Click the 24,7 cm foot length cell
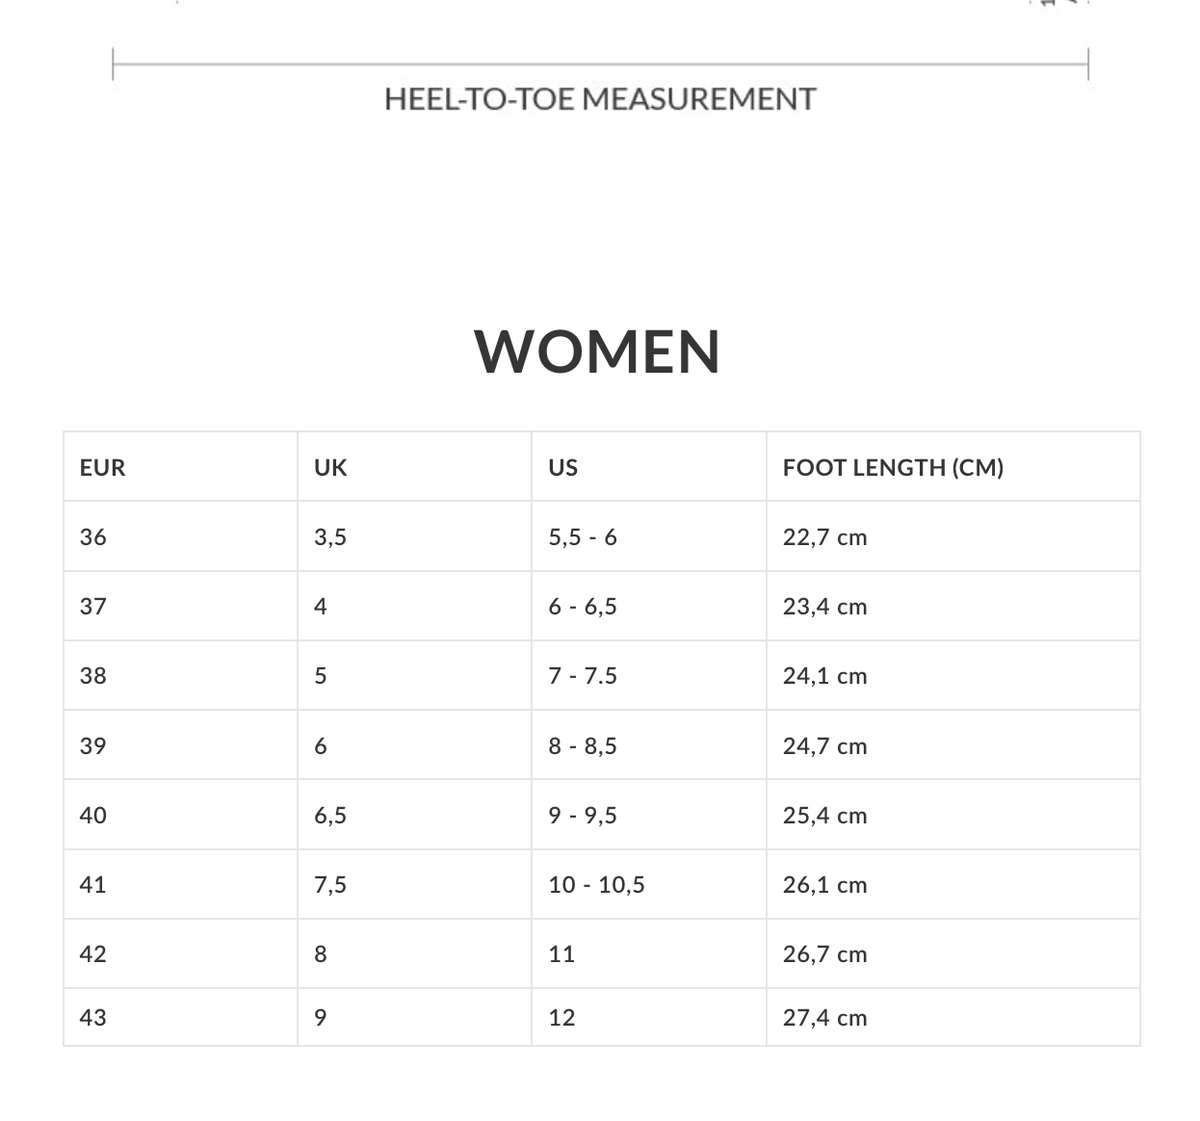Screen dimensions: 1200x1121 point(953,745)
